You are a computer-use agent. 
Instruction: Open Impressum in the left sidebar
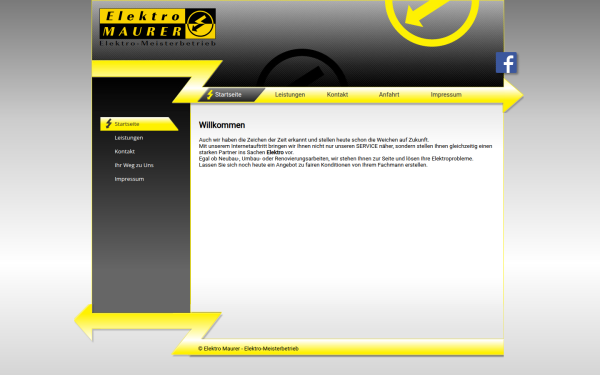tap(129, 179)
